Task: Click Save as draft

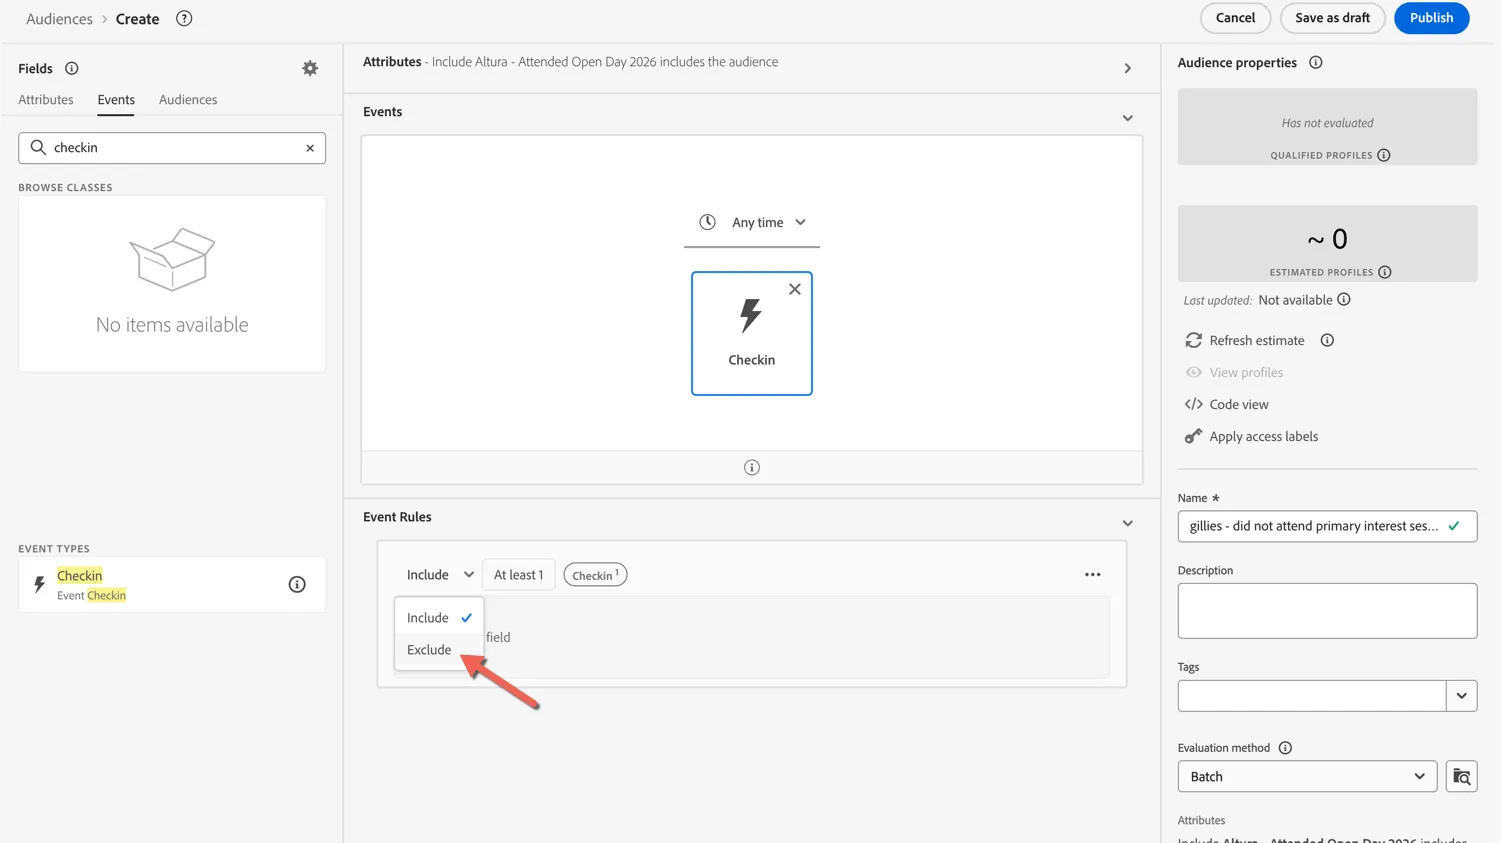Action: tap(1332, 18)
